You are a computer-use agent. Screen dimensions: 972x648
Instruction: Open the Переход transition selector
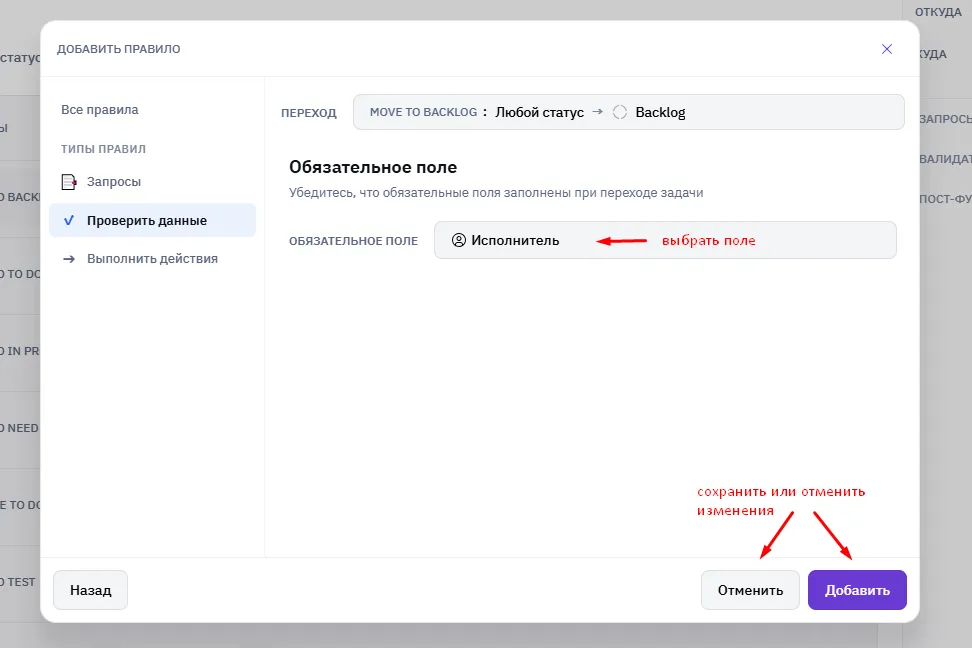(x=629, y=112)
